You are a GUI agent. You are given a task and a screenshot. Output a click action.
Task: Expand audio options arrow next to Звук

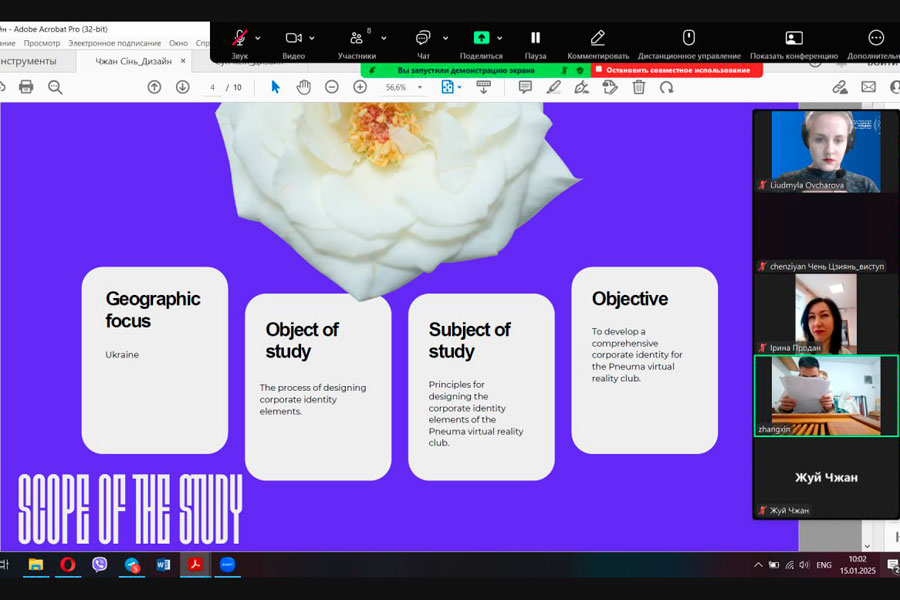click(258, 38)
